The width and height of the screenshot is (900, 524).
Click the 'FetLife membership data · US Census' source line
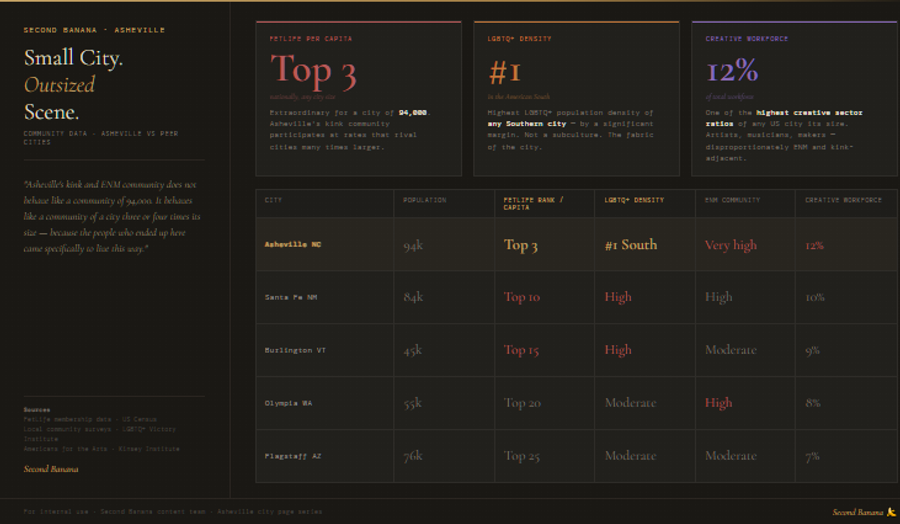90,419
